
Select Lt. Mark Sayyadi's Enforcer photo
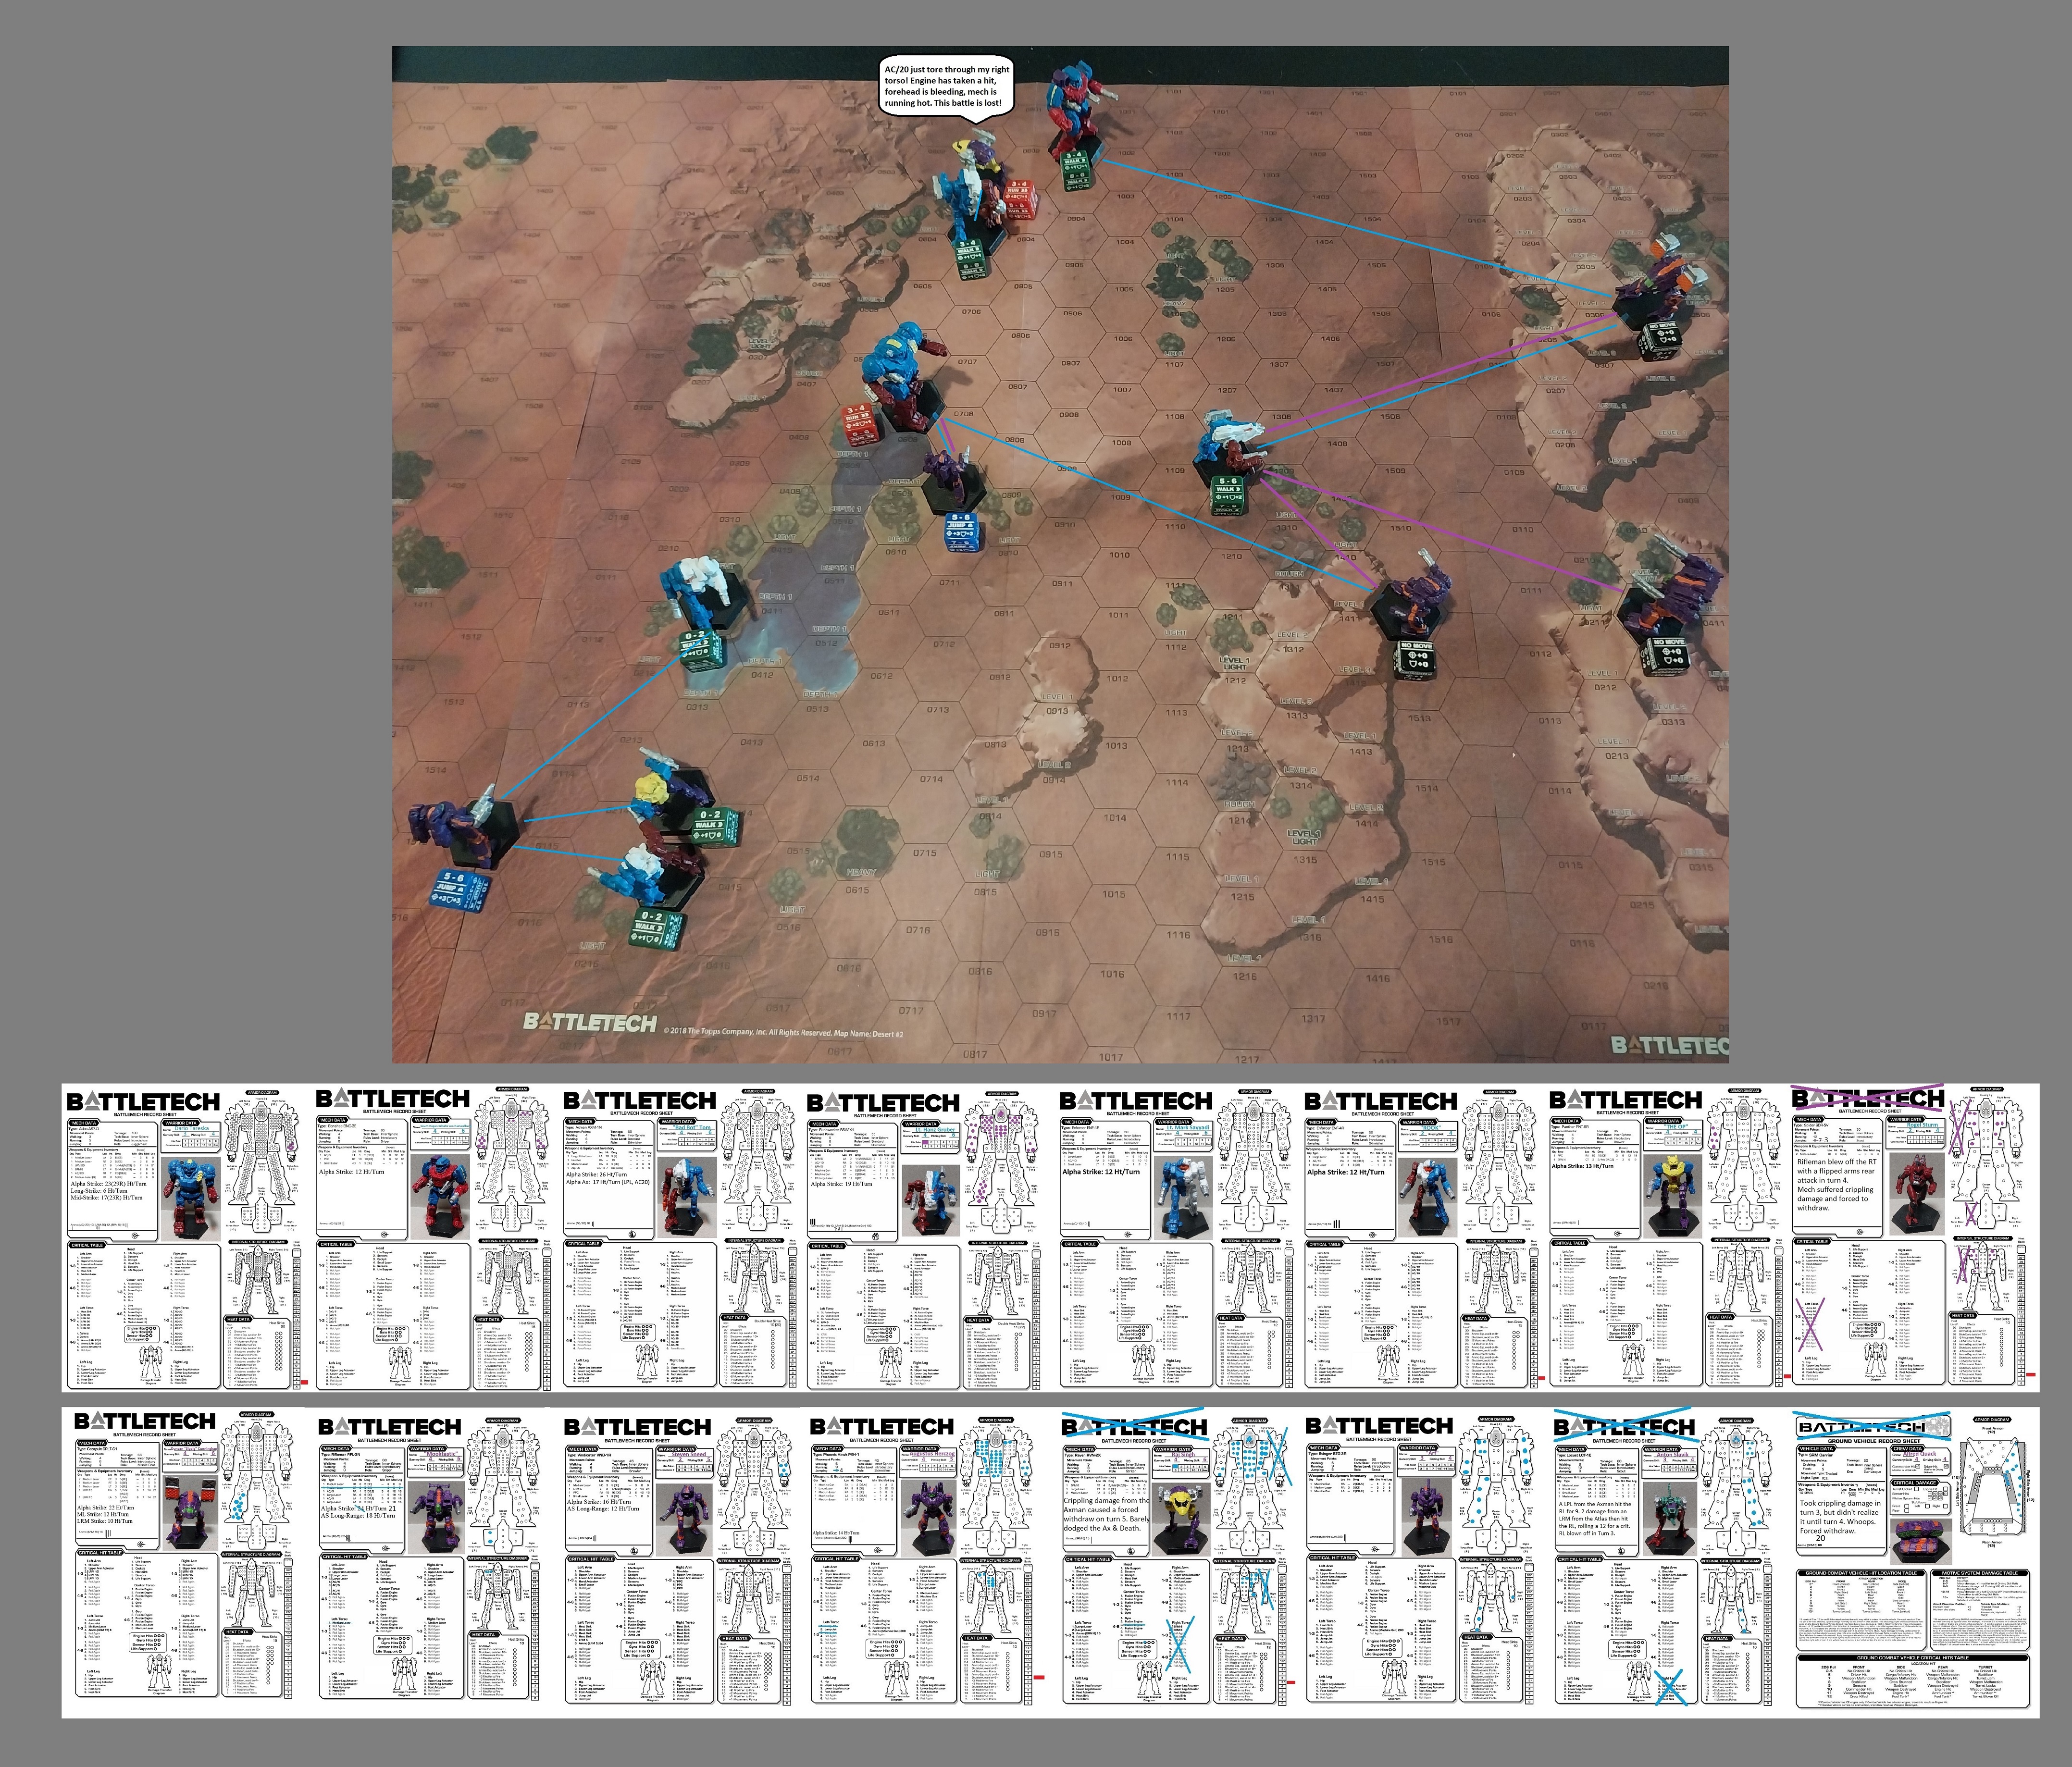coord(1184,1197)
